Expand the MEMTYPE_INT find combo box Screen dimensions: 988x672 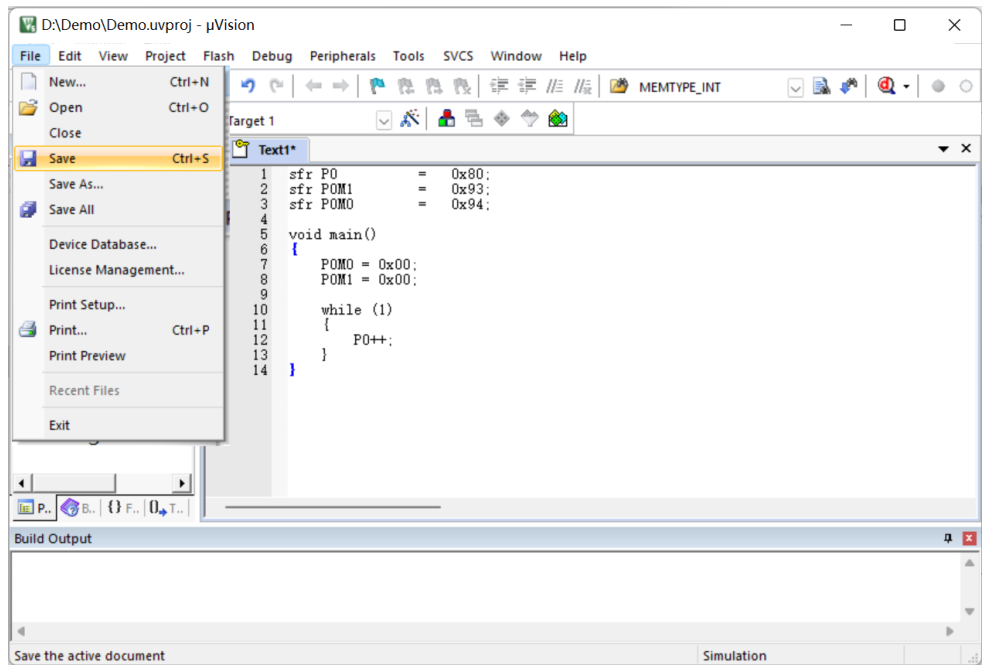point(795,87)
